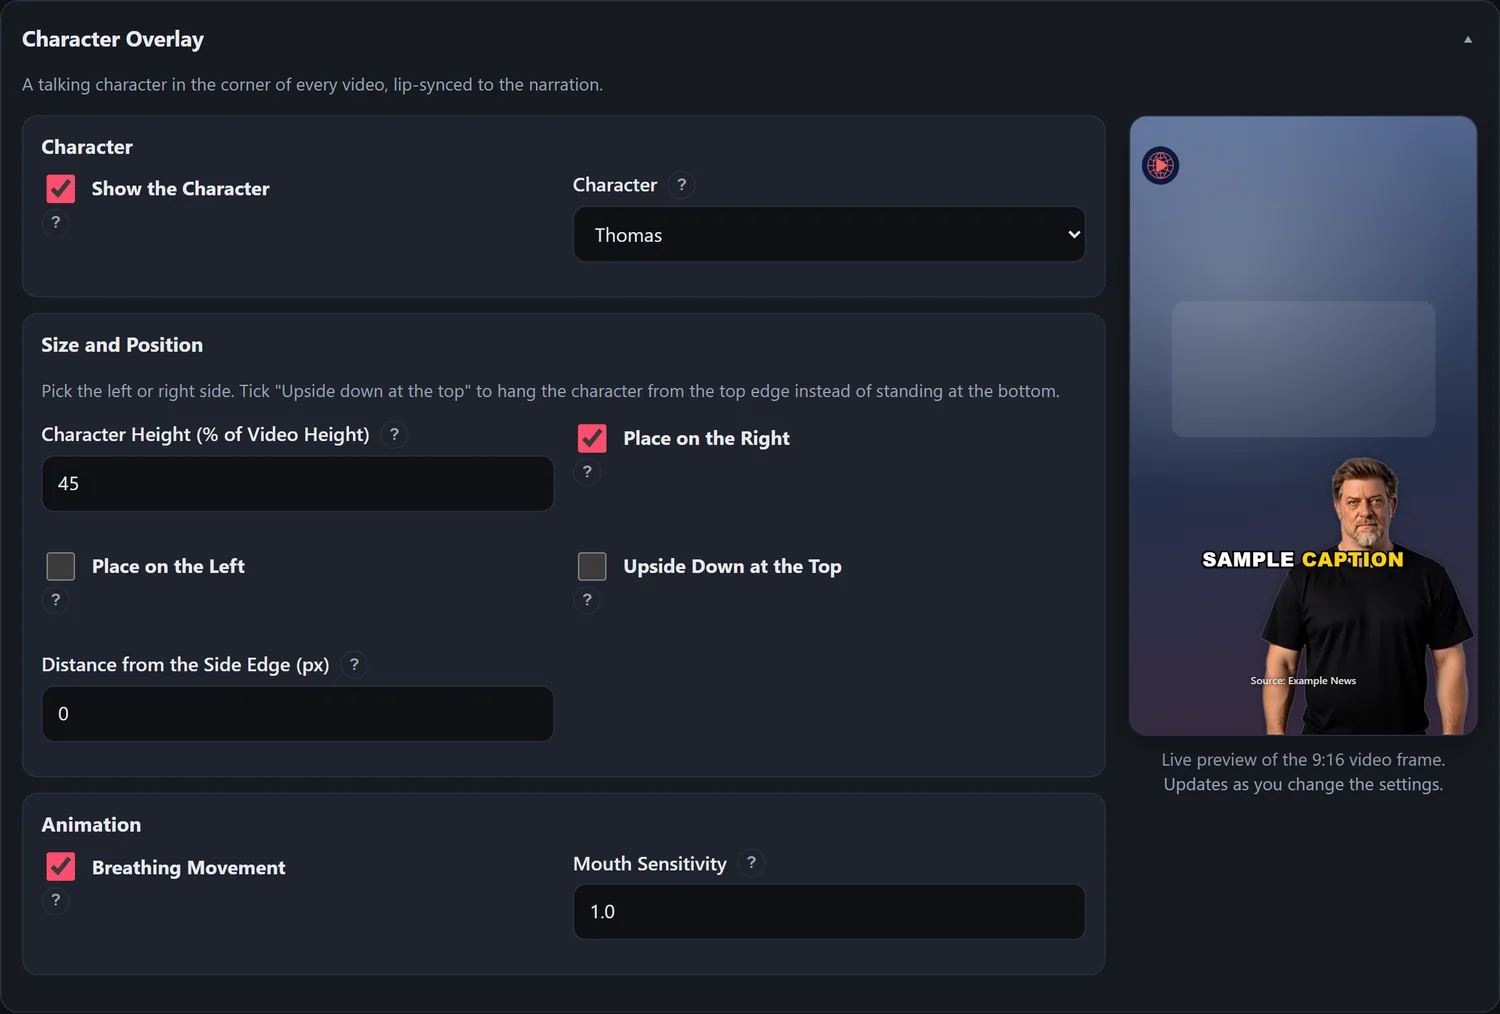Open help icon beside Character dropdown label
Image resolution: width=1500 pixels, height=1014 pixels.
click(682, 185)
